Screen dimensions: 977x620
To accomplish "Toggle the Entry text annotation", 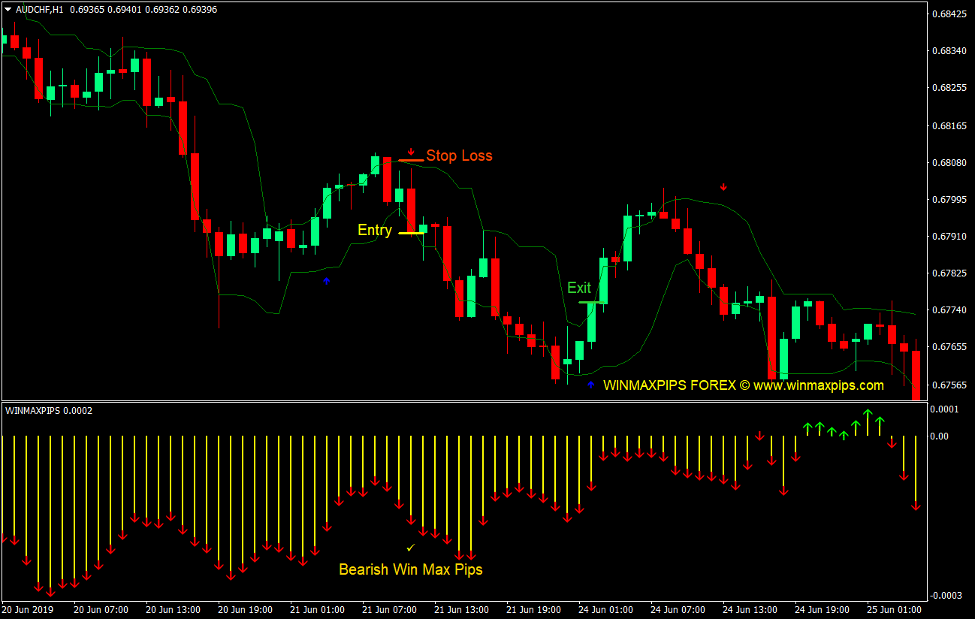I will coord(374,230).
